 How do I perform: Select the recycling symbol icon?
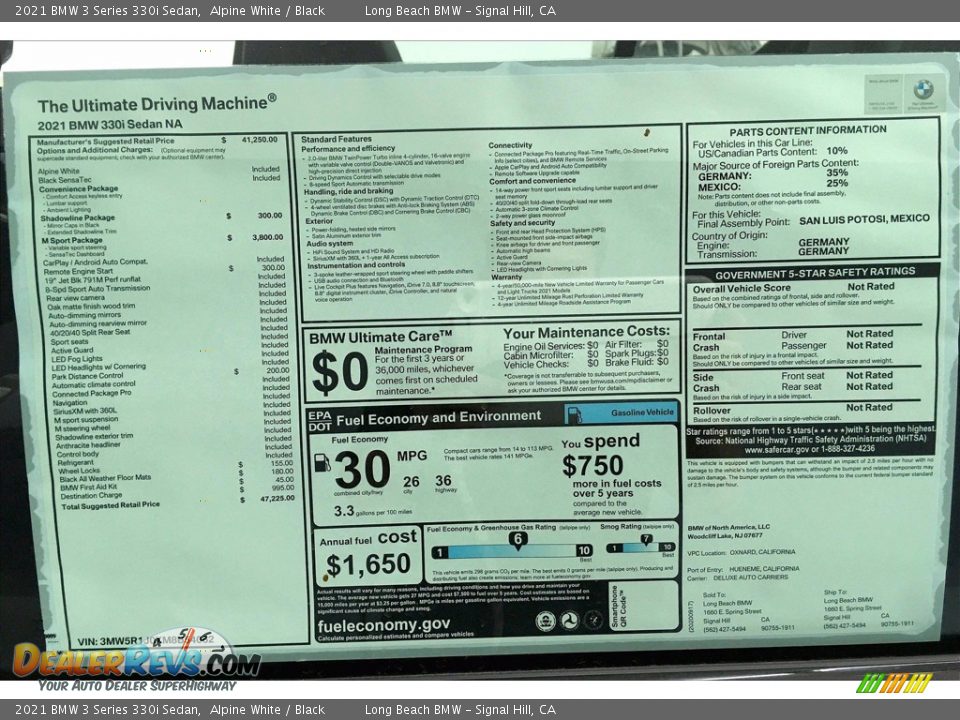tap(545, 621)
